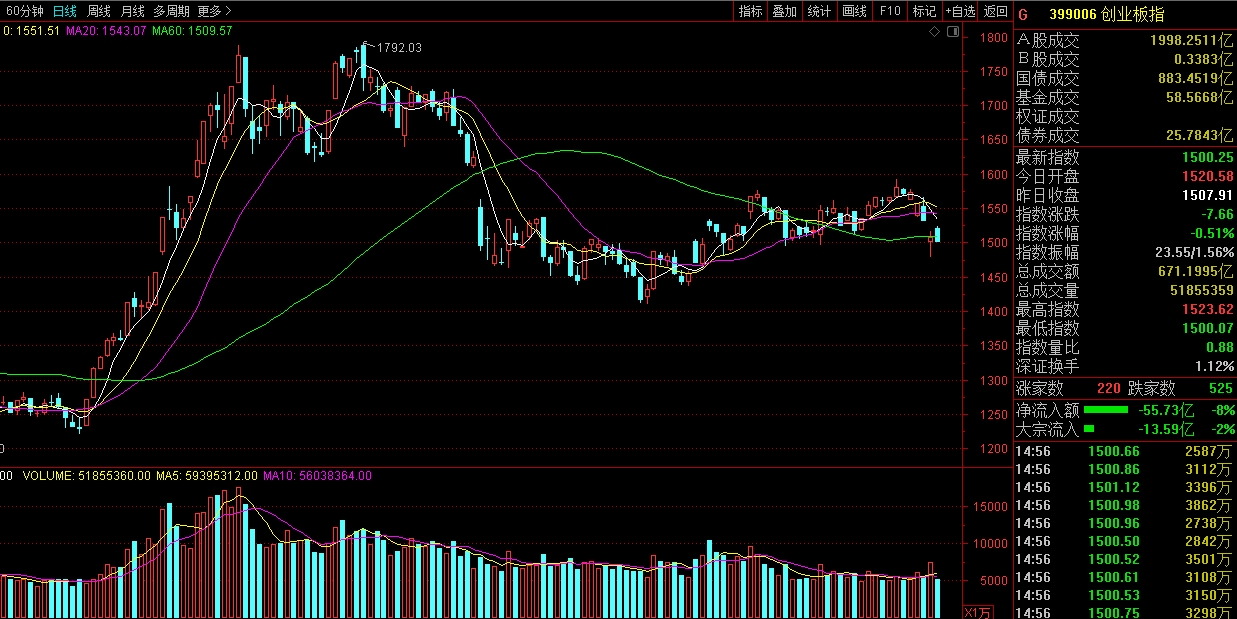Open the F10 company info button
The image size is (1237, 619).
point(889,11)
